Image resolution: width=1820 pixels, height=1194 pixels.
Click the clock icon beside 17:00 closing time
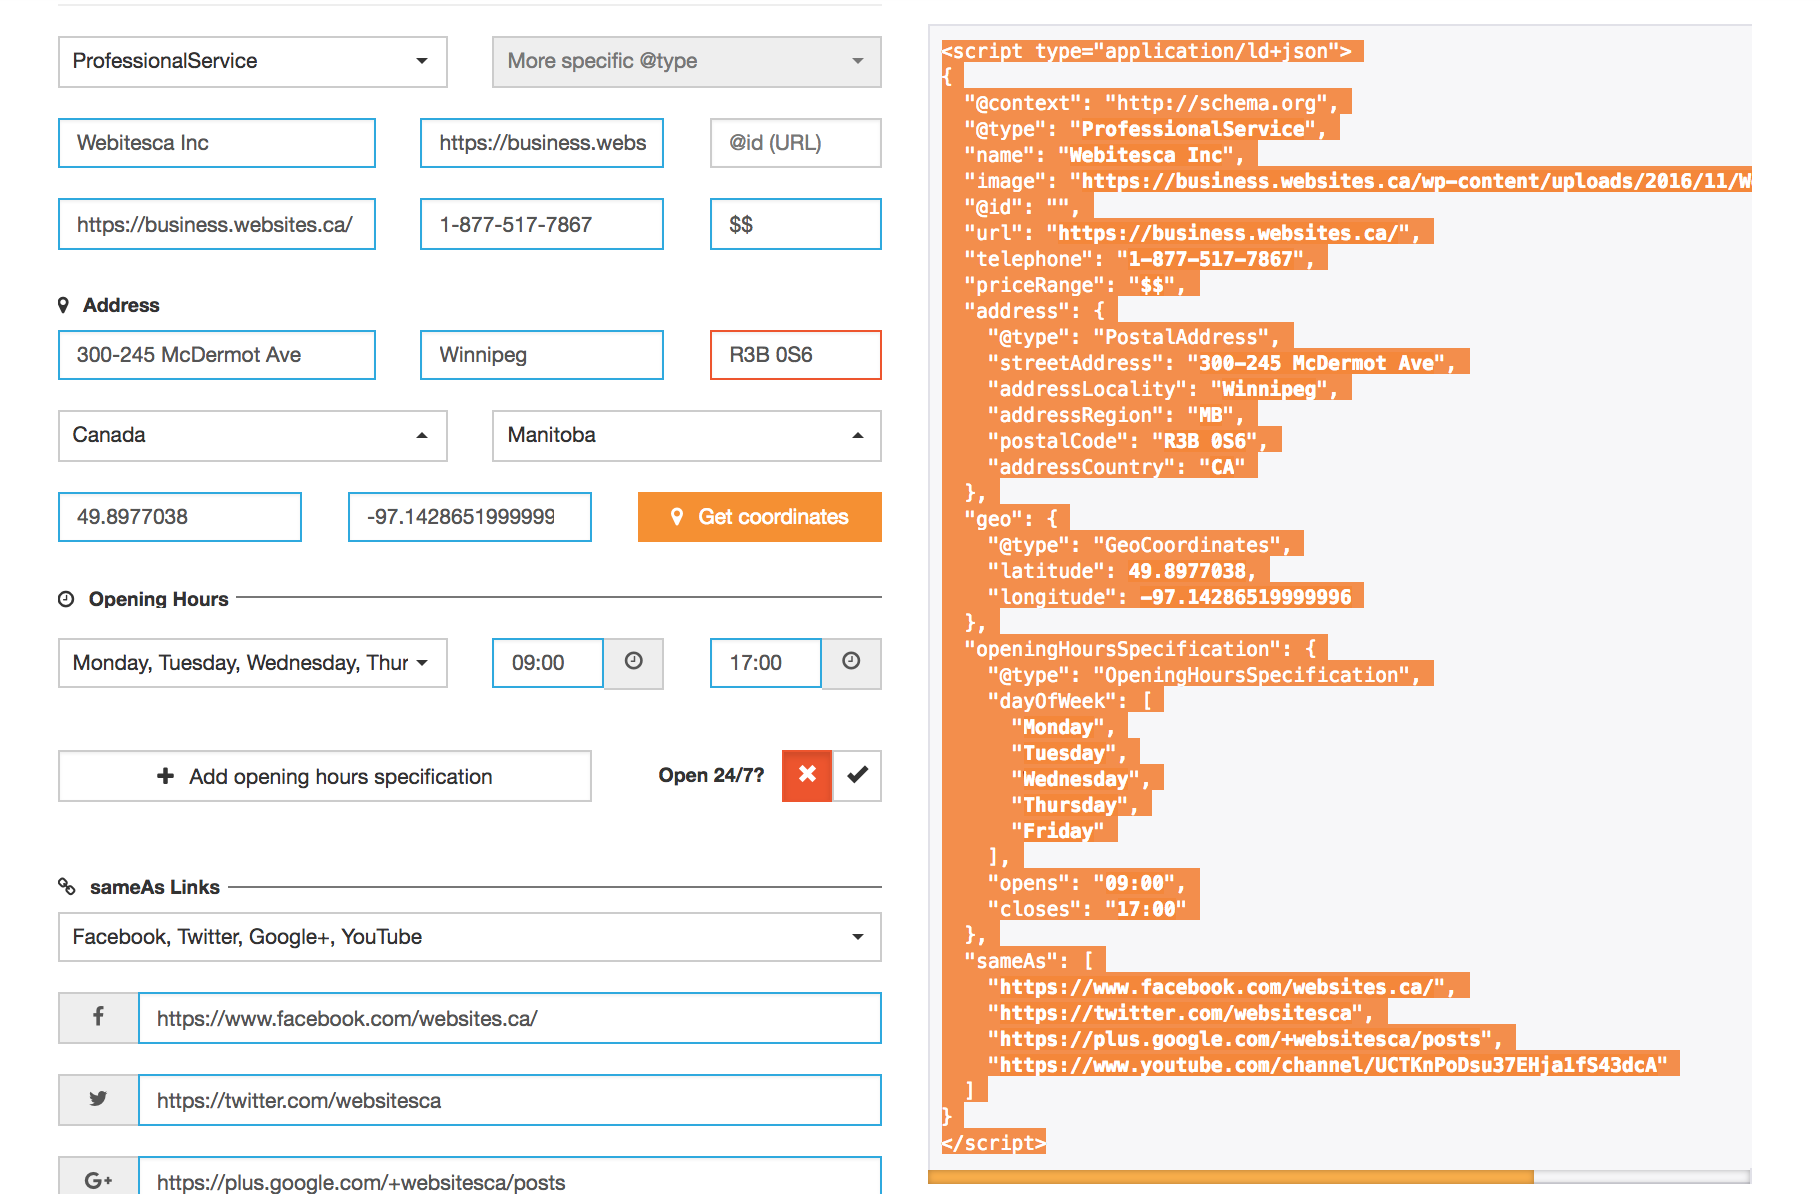click(851, 661)
